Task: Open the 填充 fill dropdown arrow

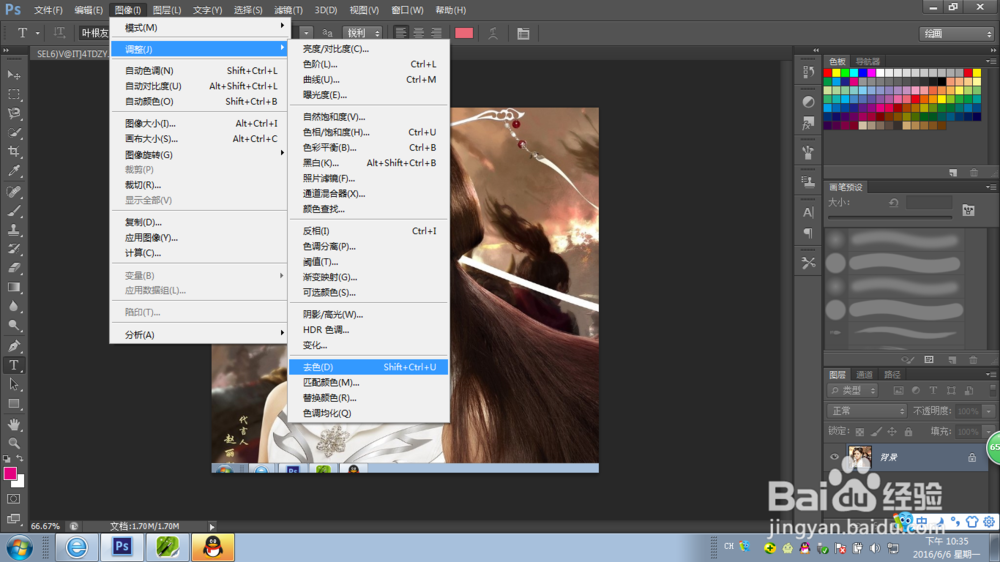Action: pyautogui.click(x=989, y=432)
